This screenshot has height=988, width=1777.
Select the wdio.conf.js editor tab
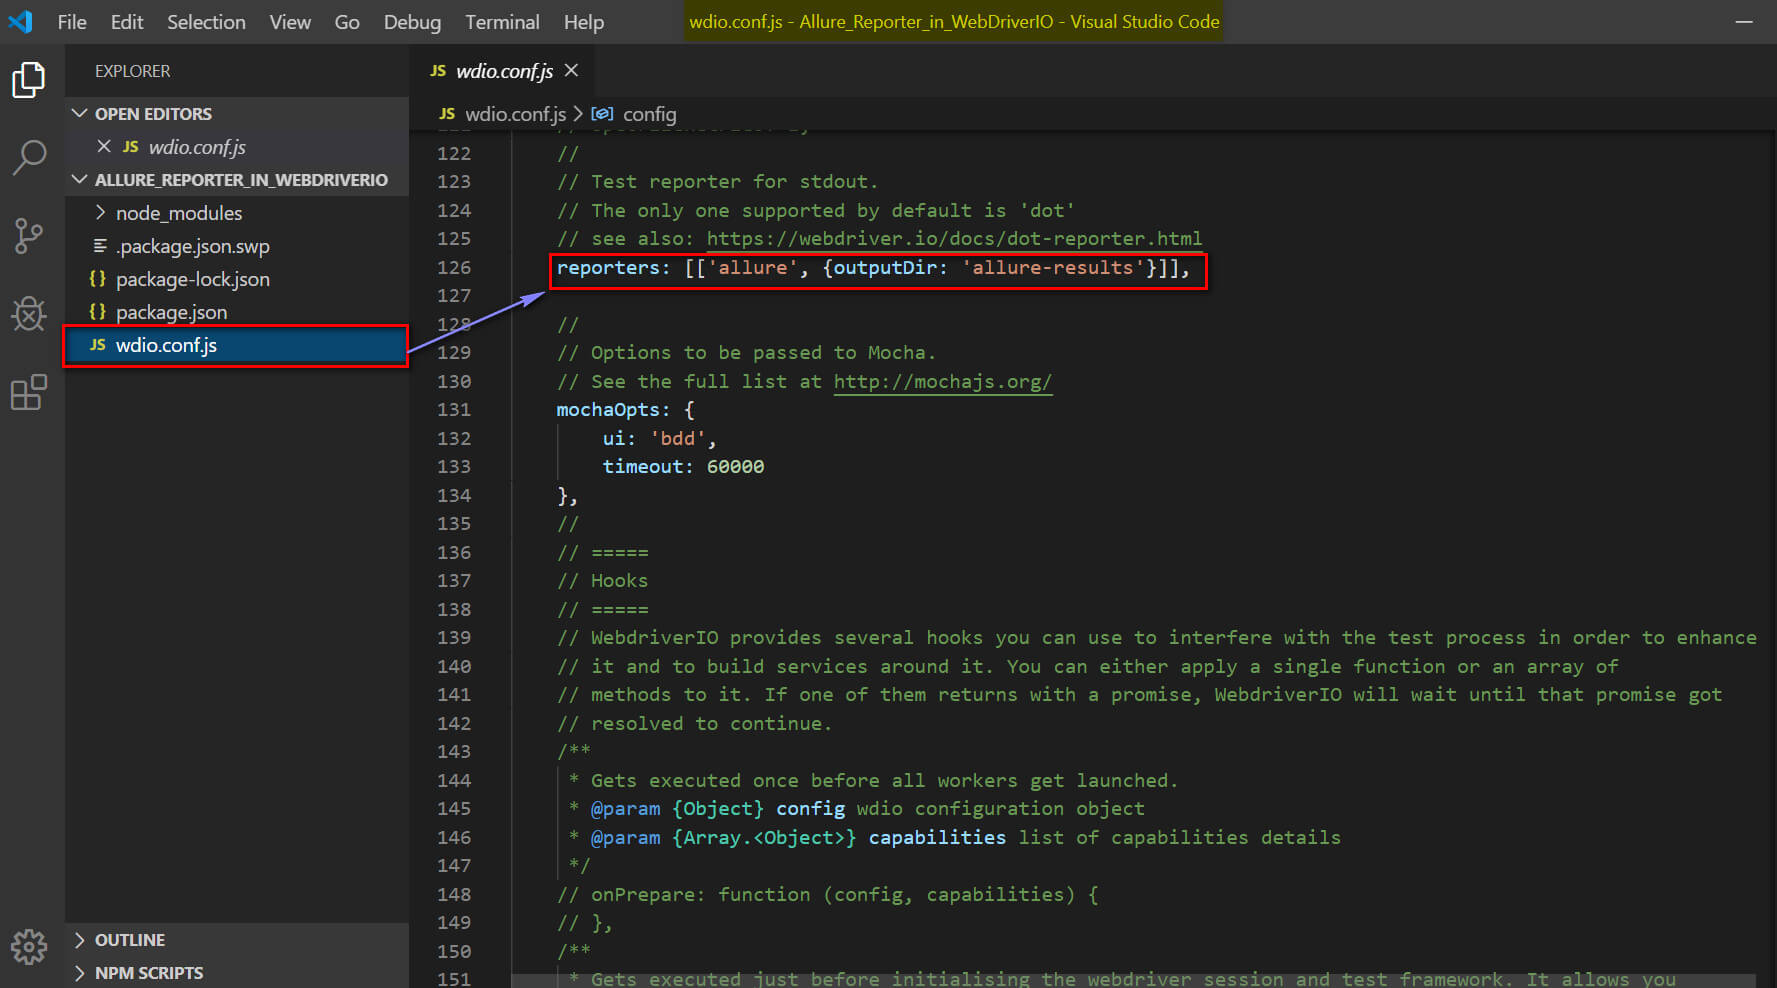(504, 71)
